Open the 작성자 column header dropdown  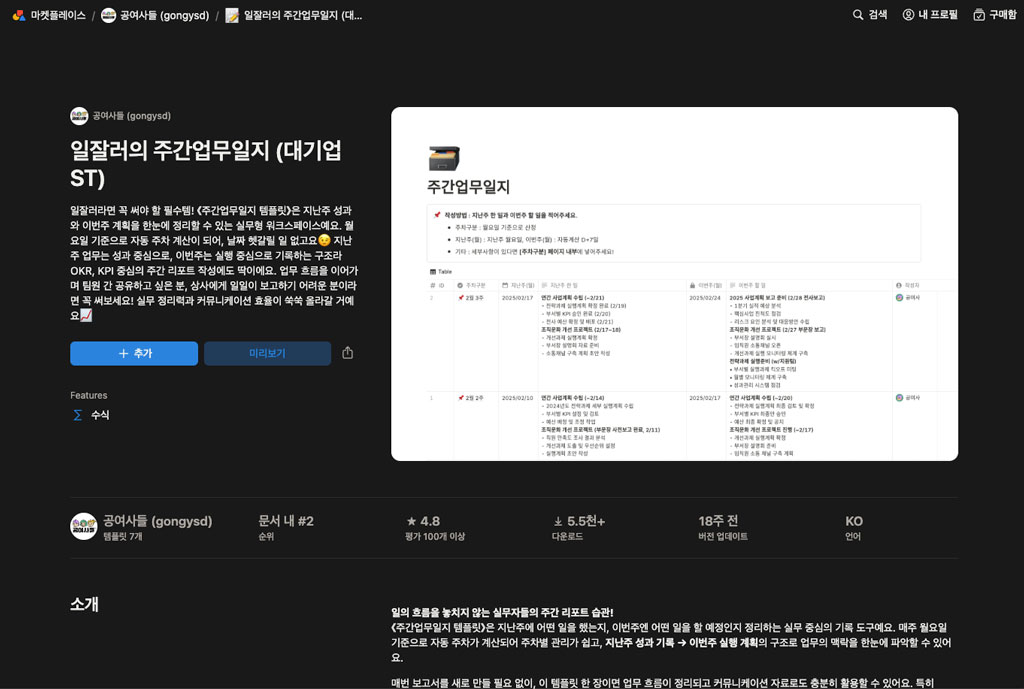tap(910, 283)
